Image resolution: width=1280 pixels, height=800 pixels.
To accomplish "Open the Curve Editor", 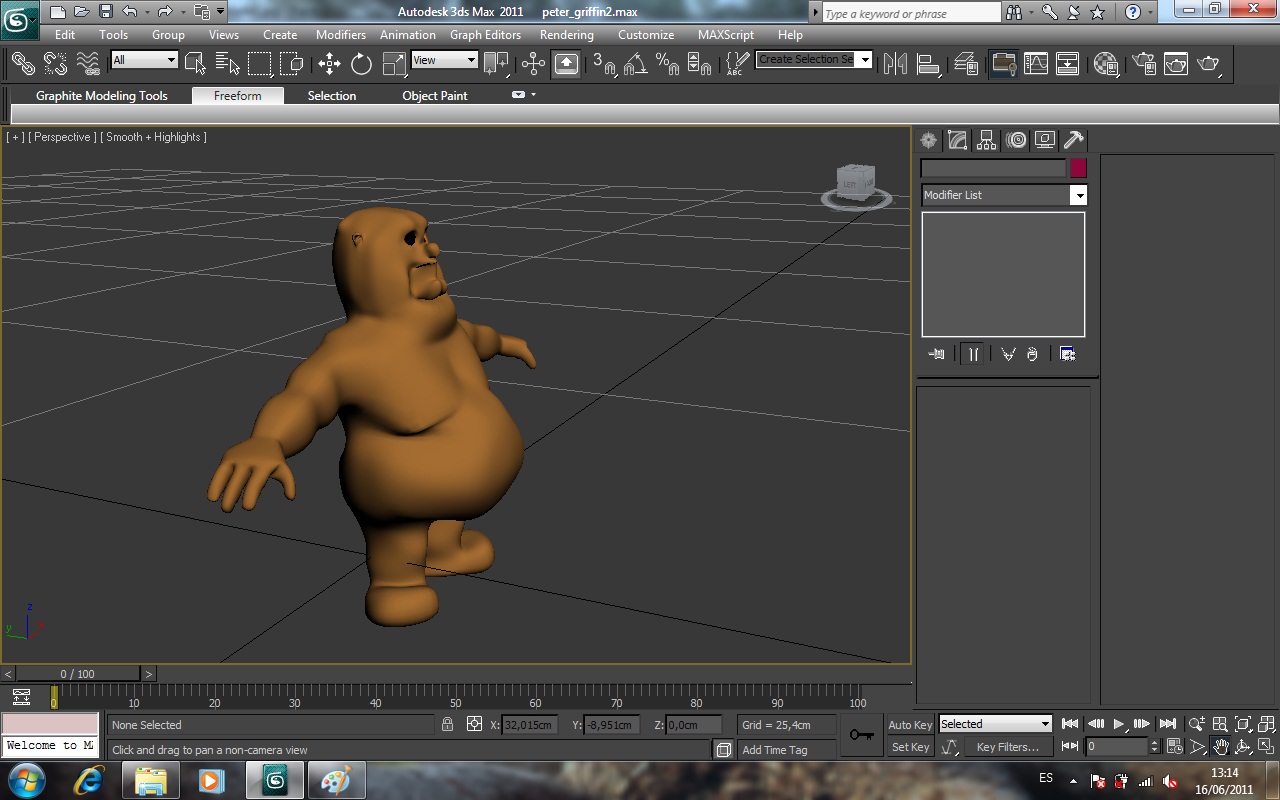I will click(x=1035, y=64).
